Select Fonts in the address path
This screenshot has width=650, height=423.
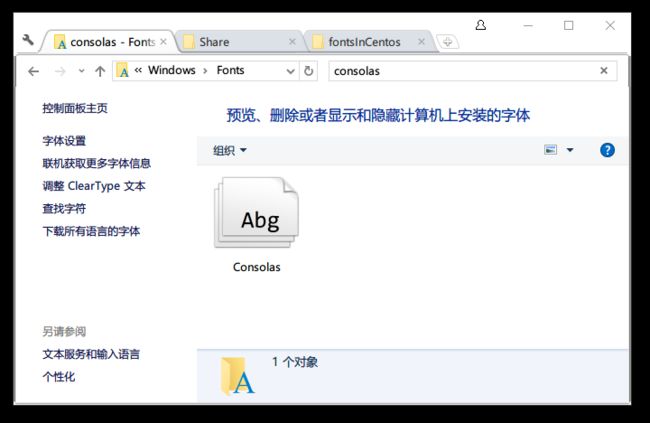tap(230, 70)
